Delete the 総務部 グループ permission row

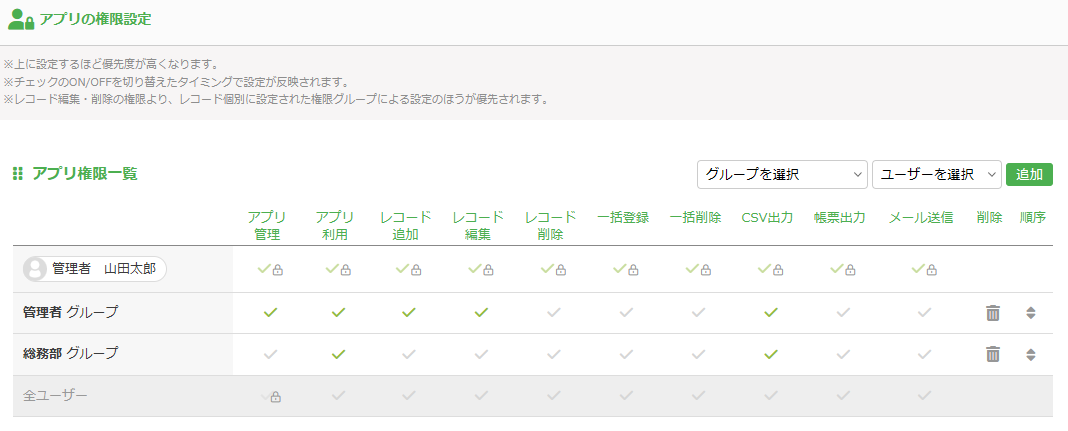click(x=993, y=354)
